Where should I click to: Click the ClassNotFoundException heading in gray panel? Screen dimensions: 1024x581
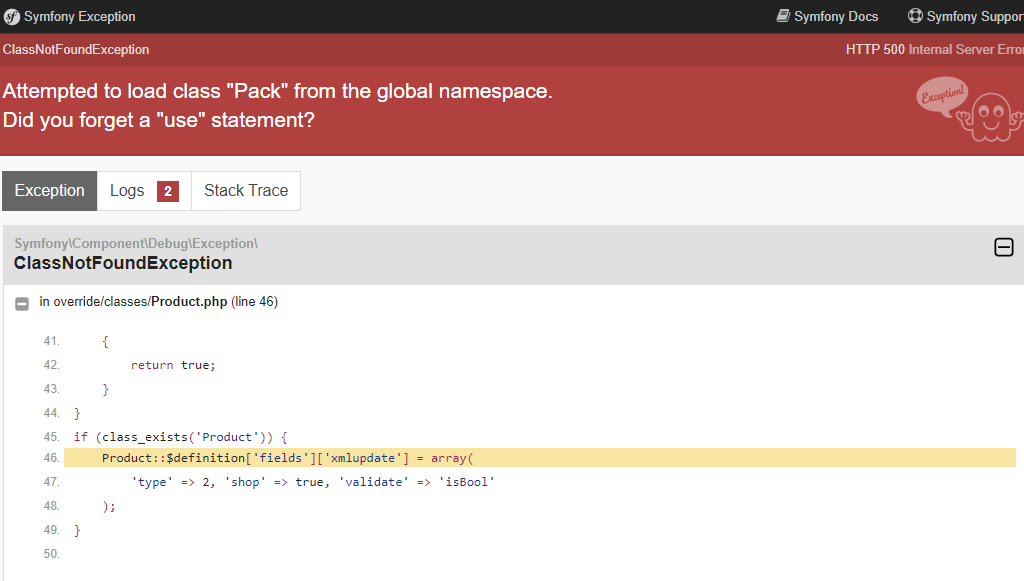tap(123, 263)
